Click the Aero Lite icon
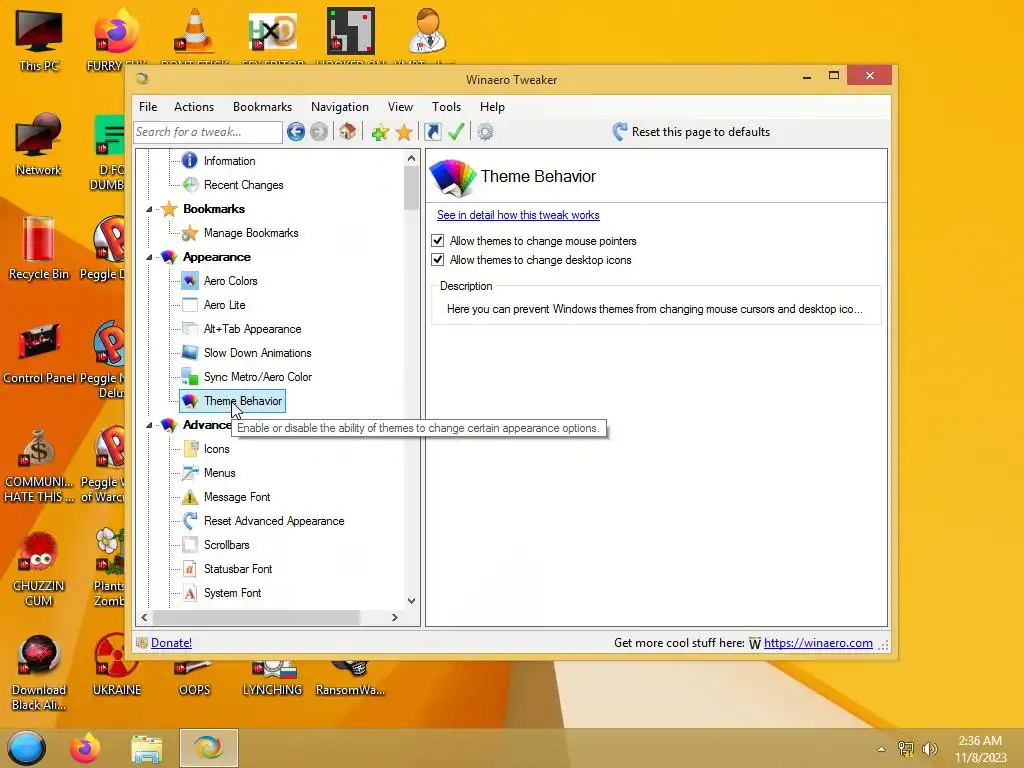1024x768 pixels. coord(190,305)
